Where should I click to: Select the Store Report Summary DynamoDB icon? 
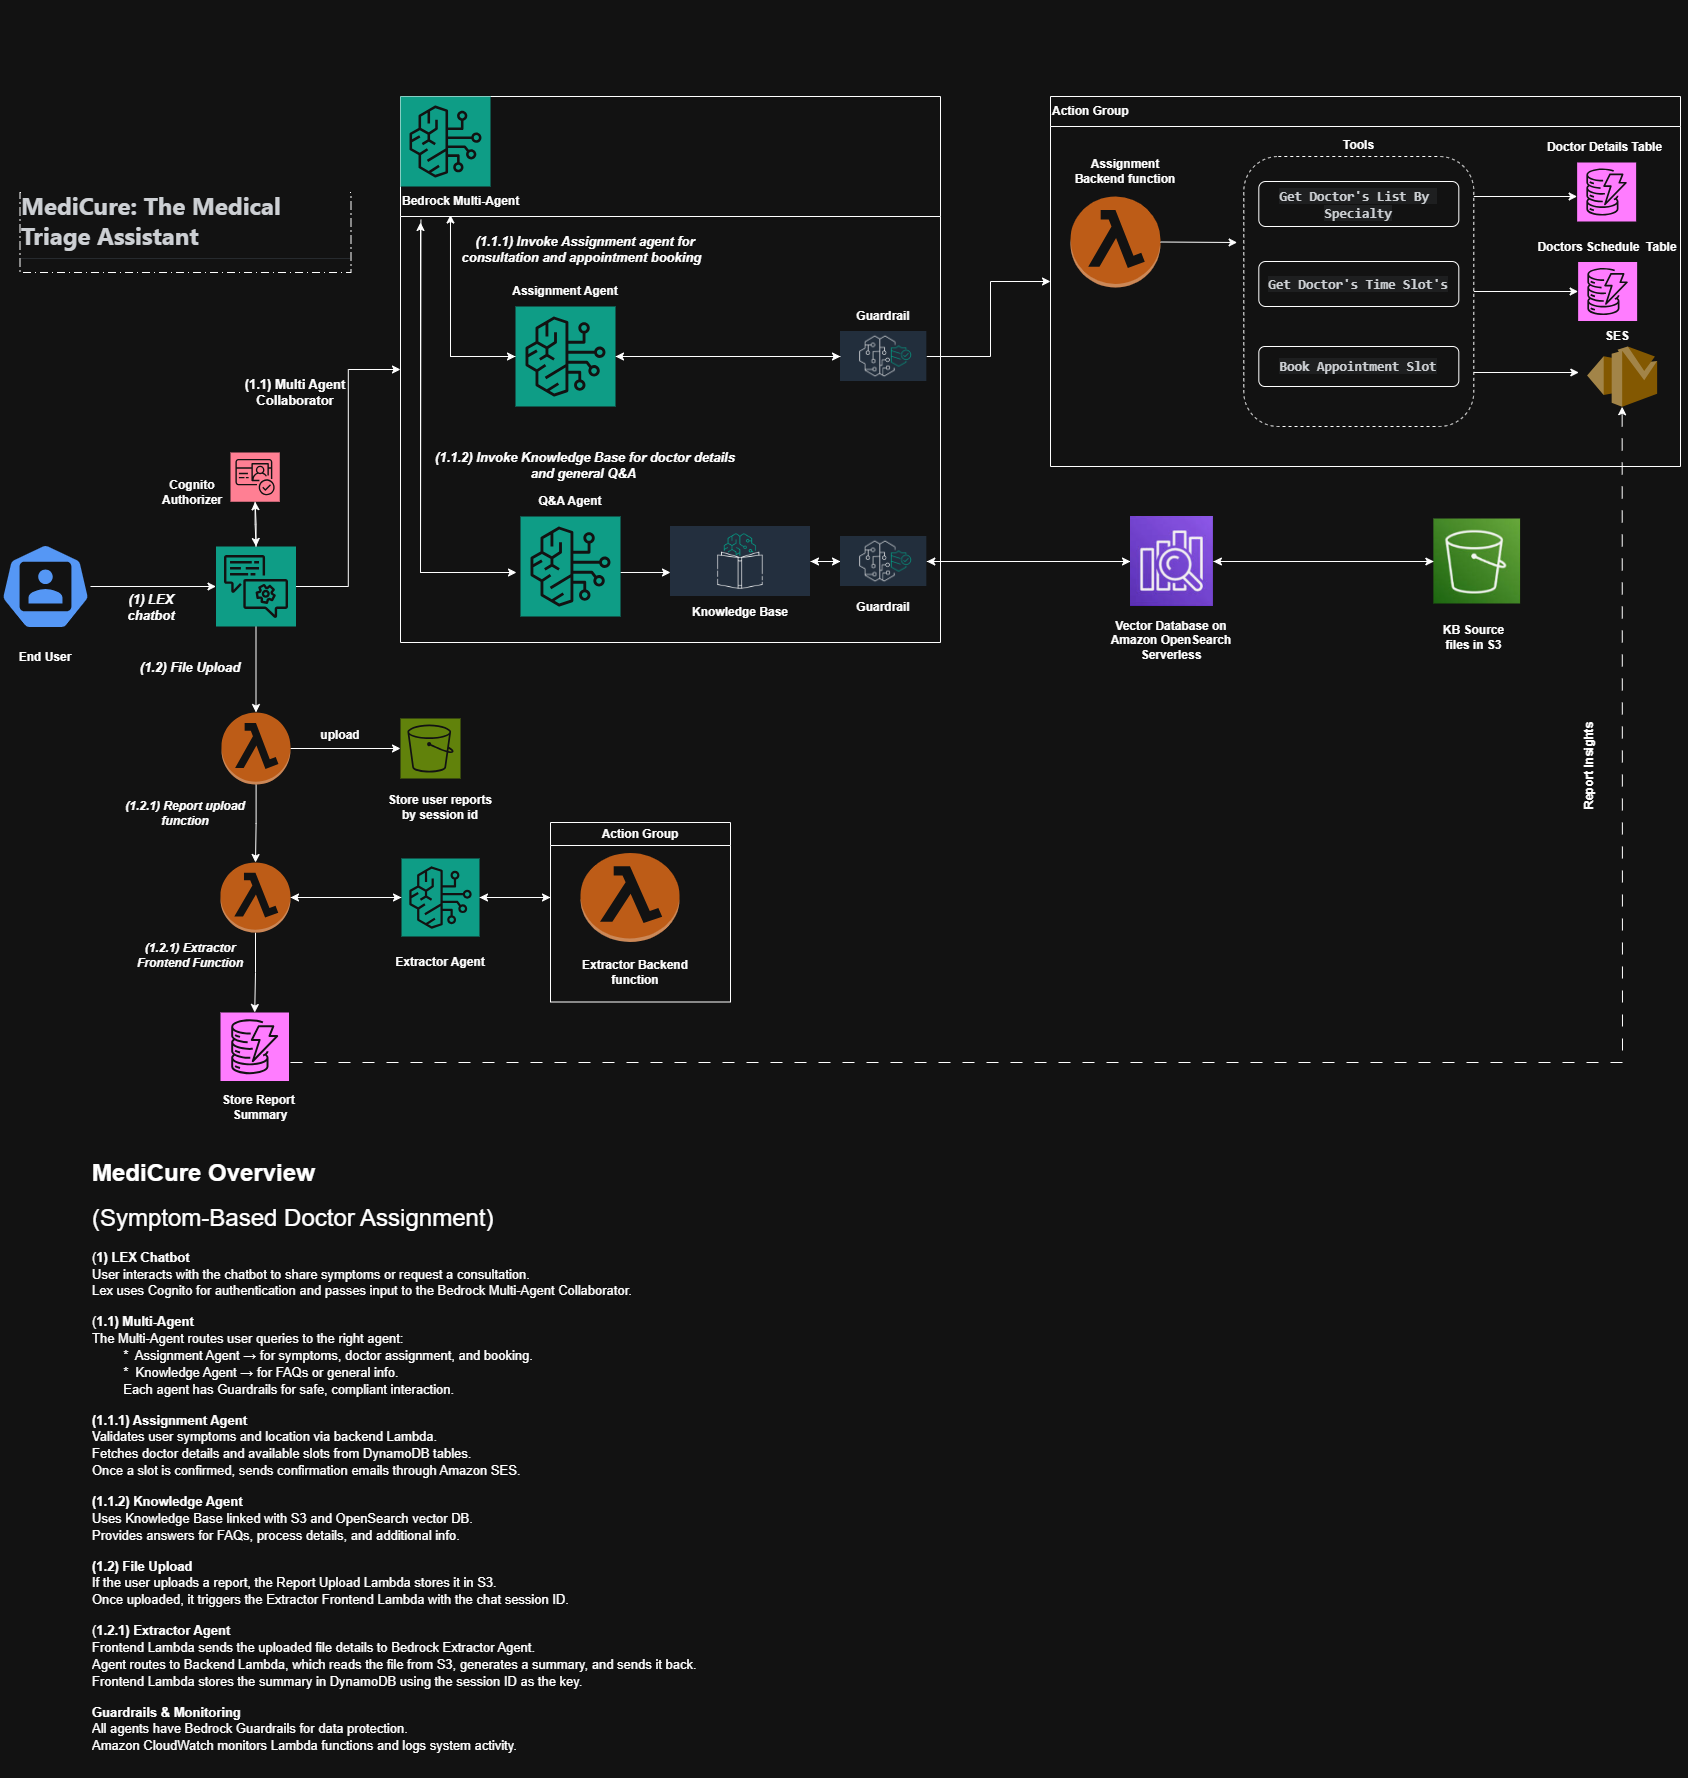pos(255,1046)
